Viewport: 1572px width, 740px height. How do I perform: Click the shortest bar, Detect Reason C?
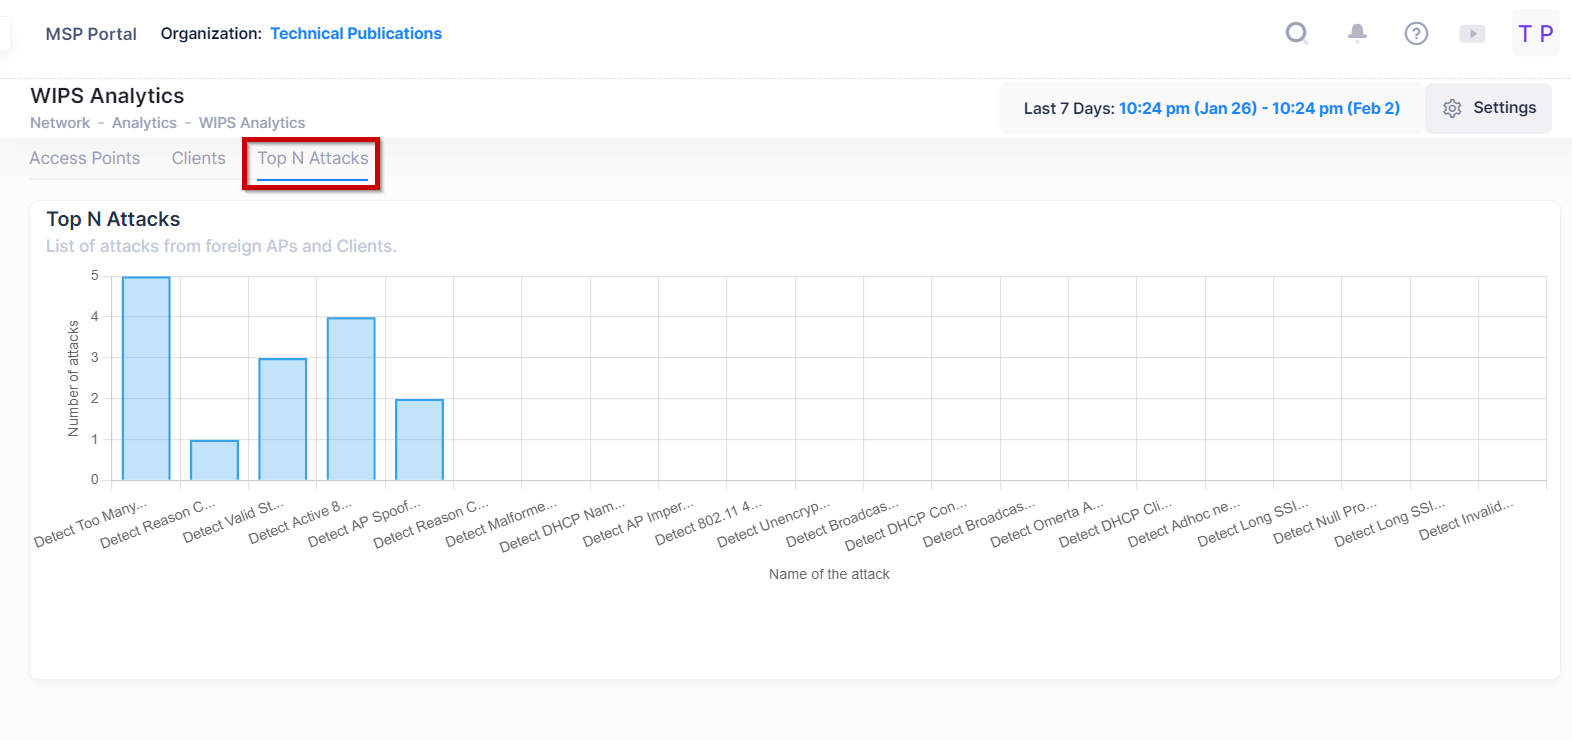pyautogui.click(x=214, y=460)
